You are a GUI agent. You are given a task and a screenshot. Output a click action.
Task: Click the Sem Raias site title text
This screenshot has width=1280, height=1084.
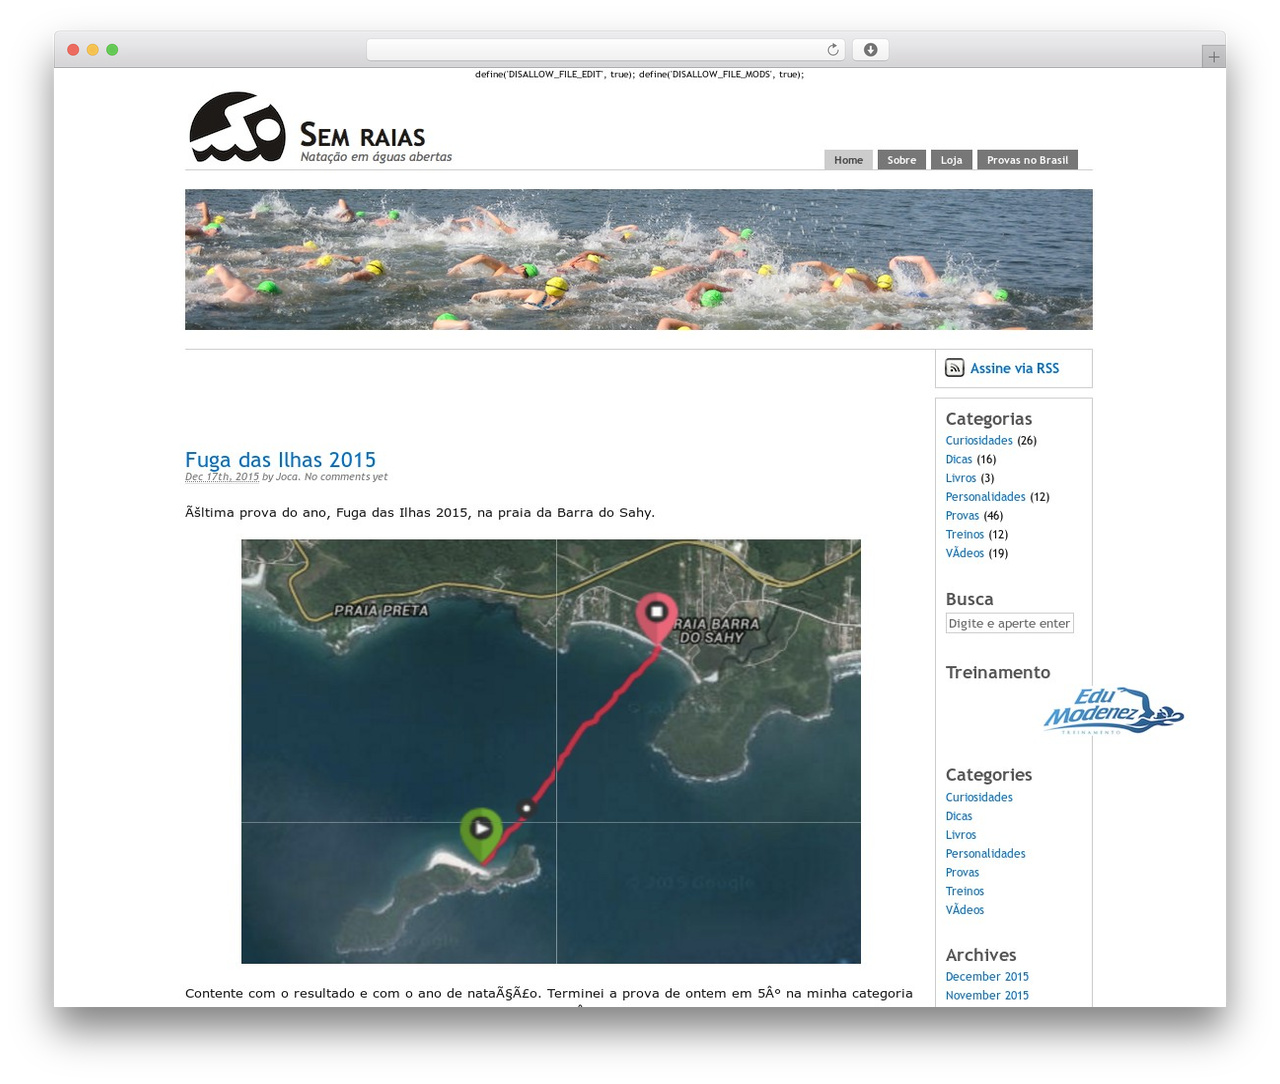coord(363,135)
